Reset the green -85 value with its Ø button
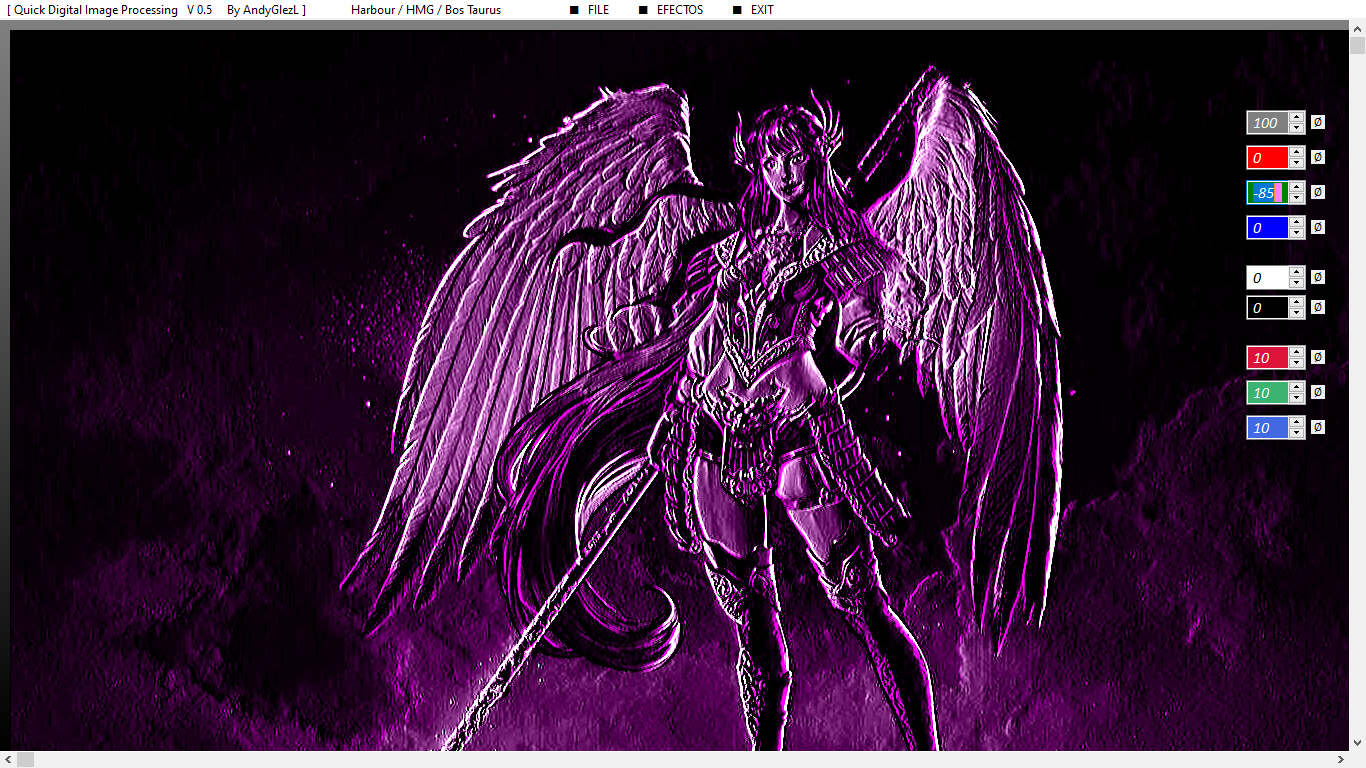This screenshot has height=768, width=1366. 1318,192
